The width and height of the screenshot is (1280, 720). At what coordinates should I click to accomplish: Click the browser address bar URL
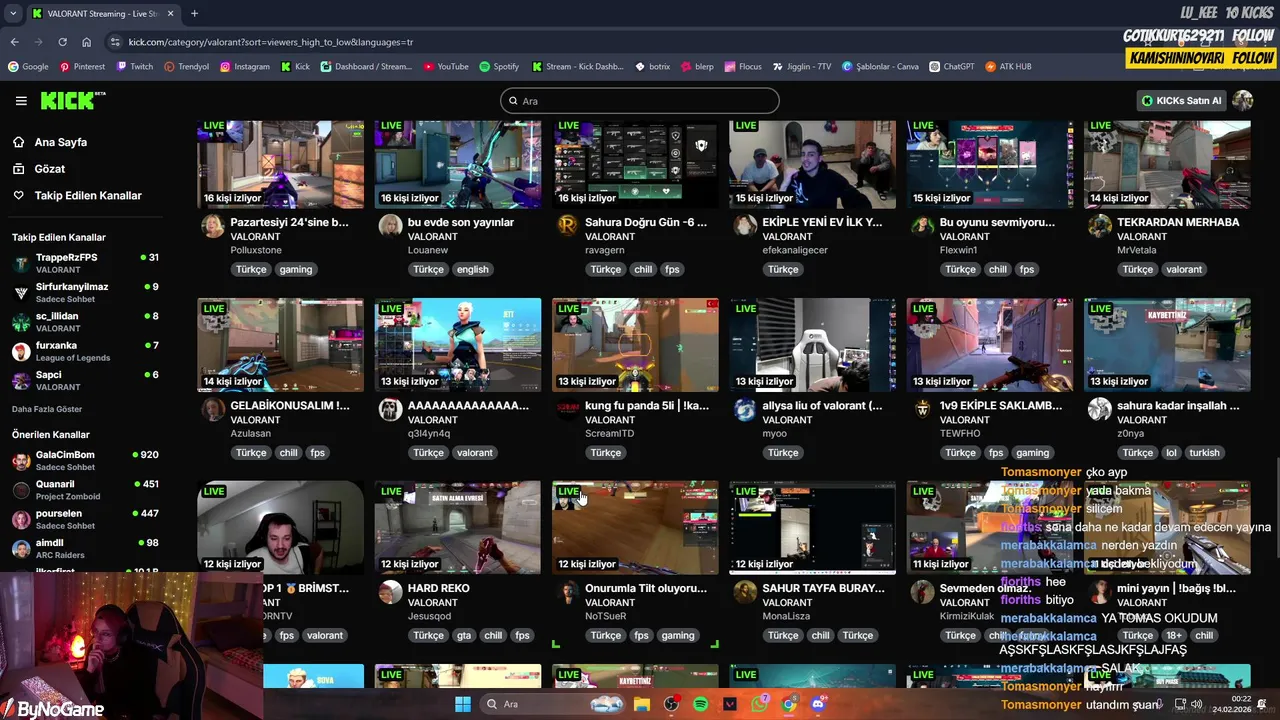point(270,42)
